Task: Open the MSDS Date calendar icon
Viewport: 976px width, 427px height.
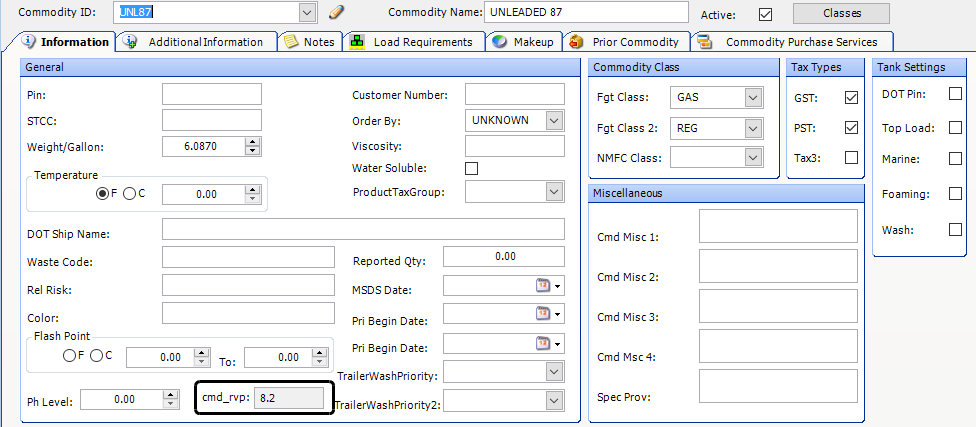Action: click(x=543, y=285)
